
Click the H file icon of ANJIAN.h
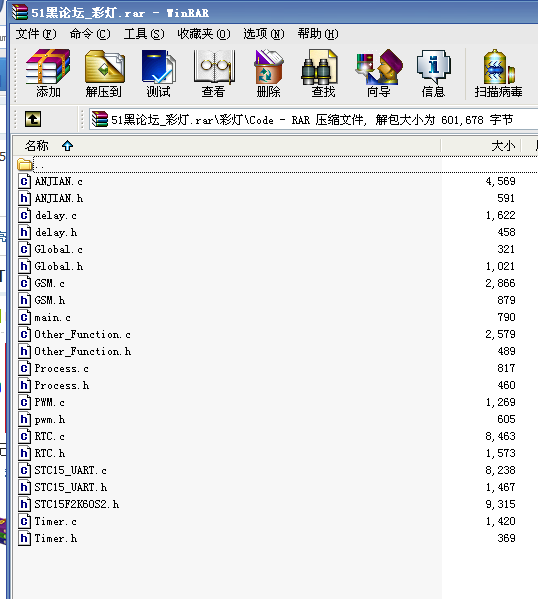click(x=24, y=198)
